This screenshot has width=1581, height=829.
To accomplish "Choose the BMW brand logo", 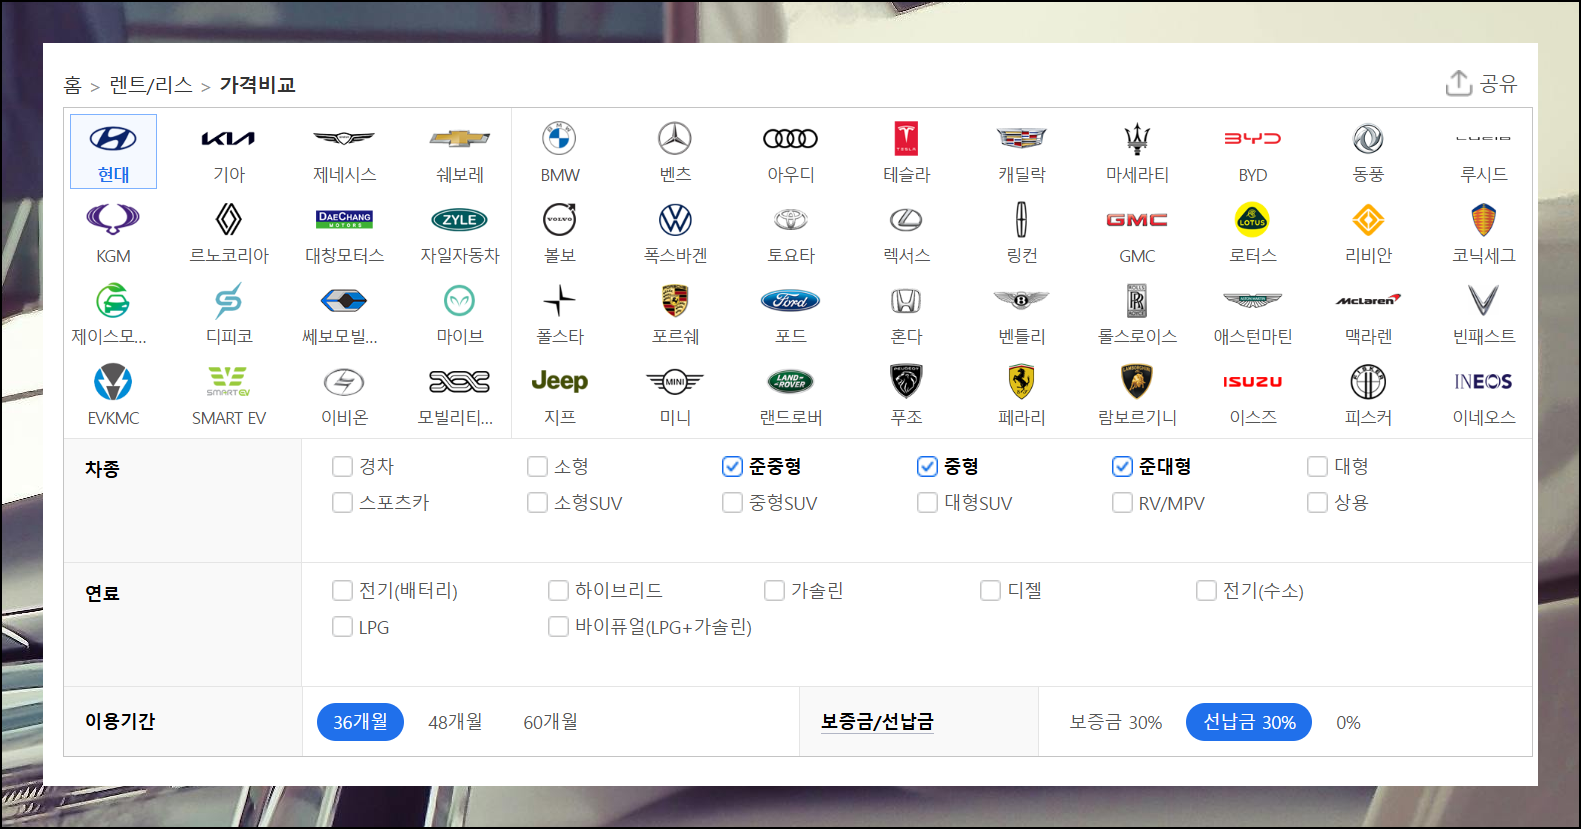I will (559, 138).
